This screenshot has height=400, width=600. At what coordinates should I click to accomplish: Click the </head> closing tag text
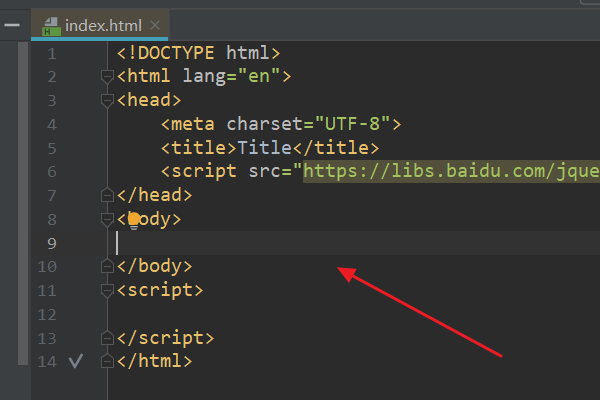(155, 195)
